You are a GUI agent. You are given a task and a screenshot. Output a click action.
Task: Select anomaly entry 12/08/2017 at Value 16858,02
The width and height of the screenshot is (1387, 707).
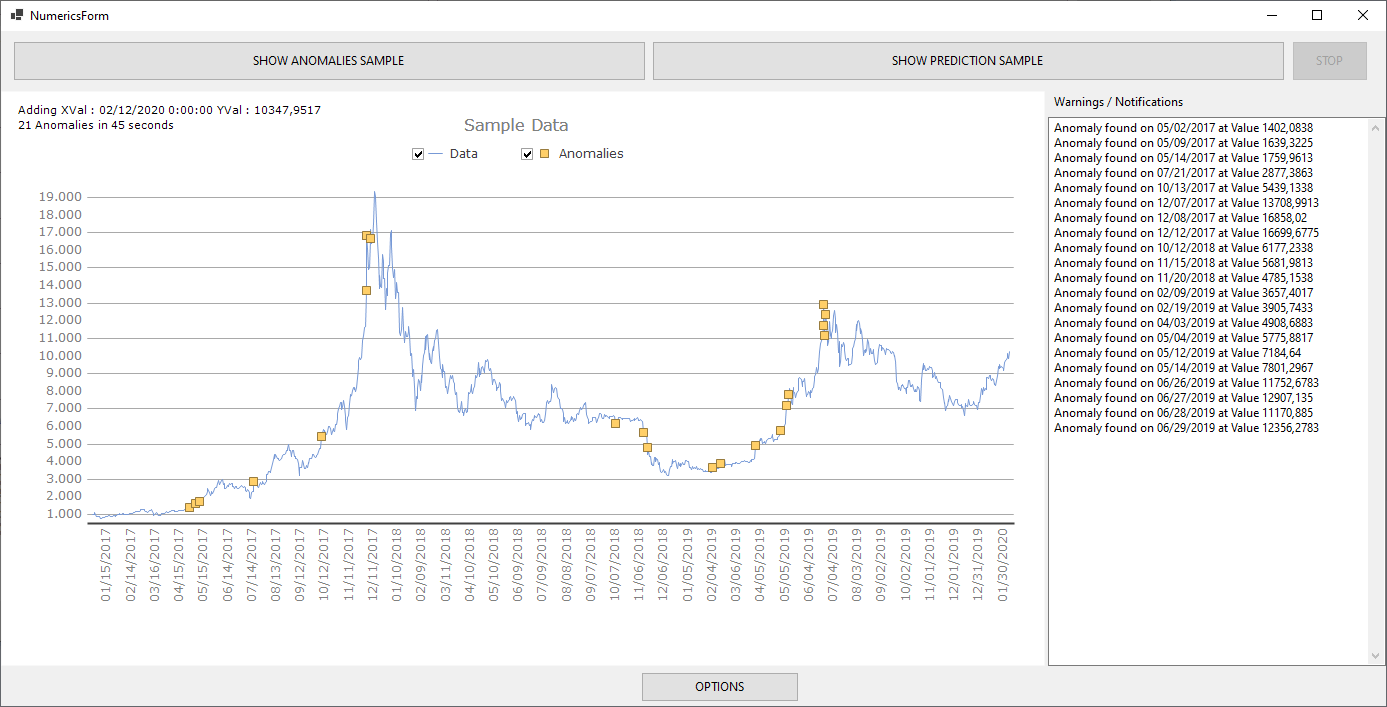pos(1180,218)
